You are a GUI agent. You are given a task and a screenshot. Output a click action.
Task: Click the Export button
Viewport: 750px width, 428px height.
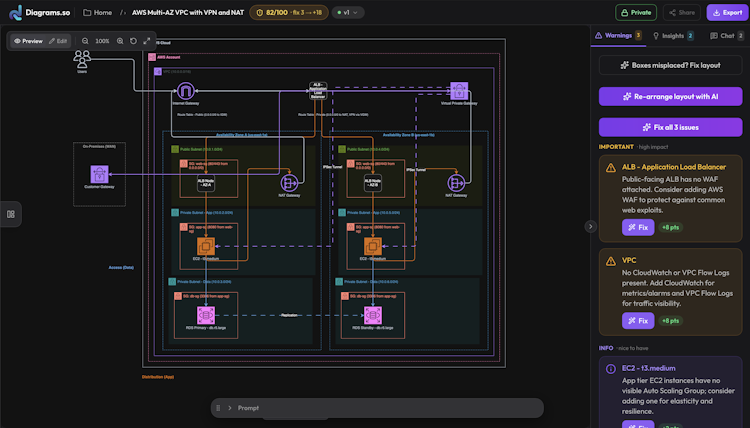click(727, 12)
